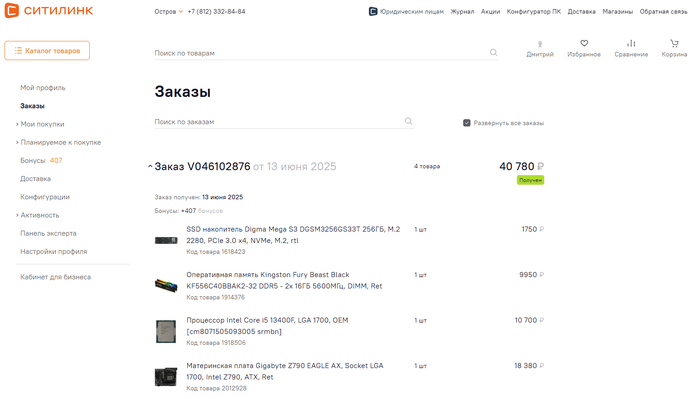Click the motherboard price 18 380 ₽
Viewport: 700px width, 399px height.
tap(529, 366)
